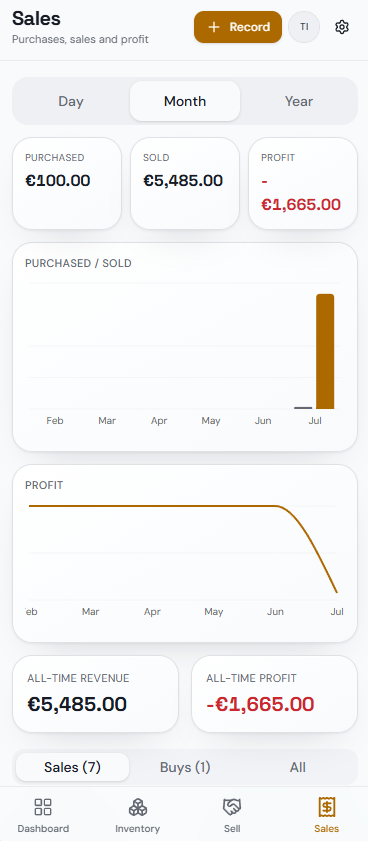Image resolution: width=368 pixels, height=841 pixels.
Task: Switch to Buys (1) tab
Action: [185, 767]
